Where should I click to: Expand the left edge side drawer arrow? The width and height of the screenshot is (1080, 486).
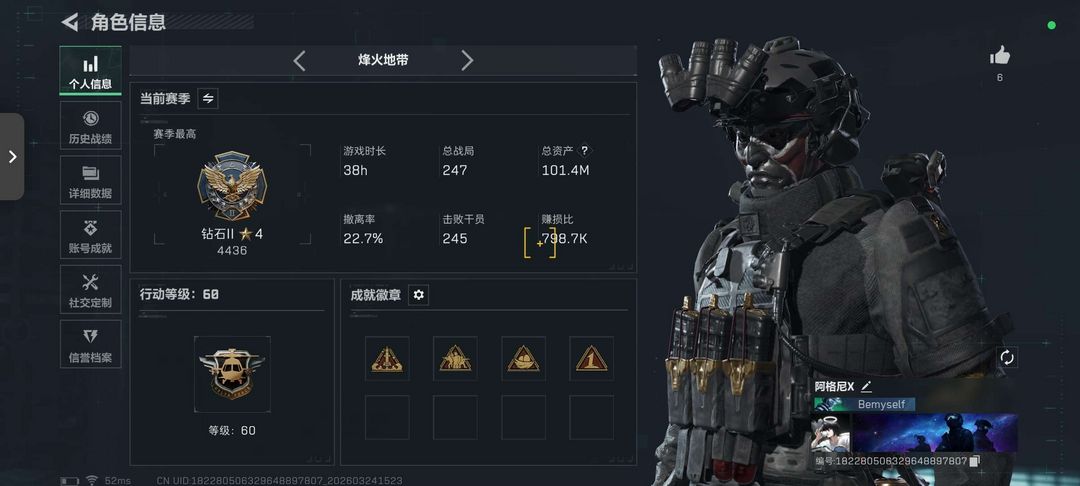pos(12,156)
